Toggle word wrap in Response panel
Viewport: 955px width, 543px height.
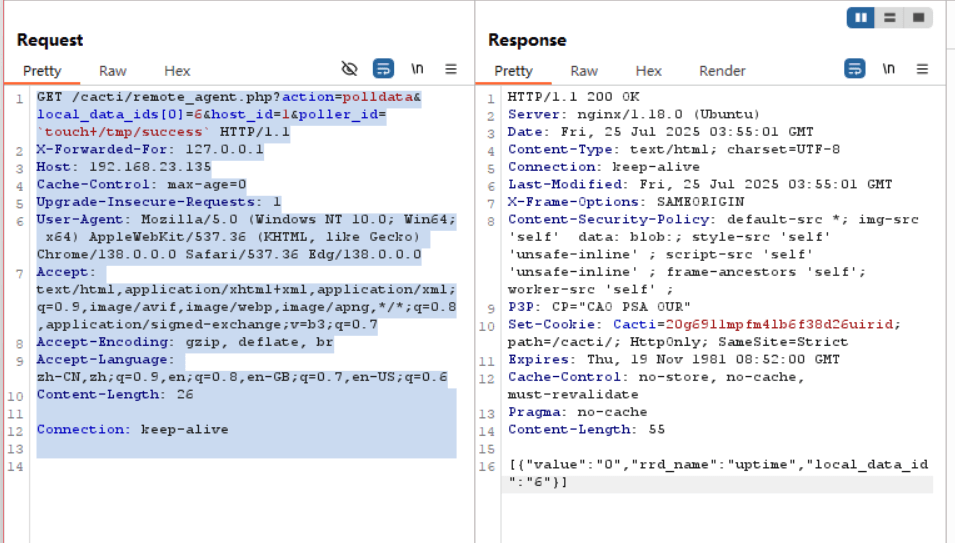[x=855, y=69]
